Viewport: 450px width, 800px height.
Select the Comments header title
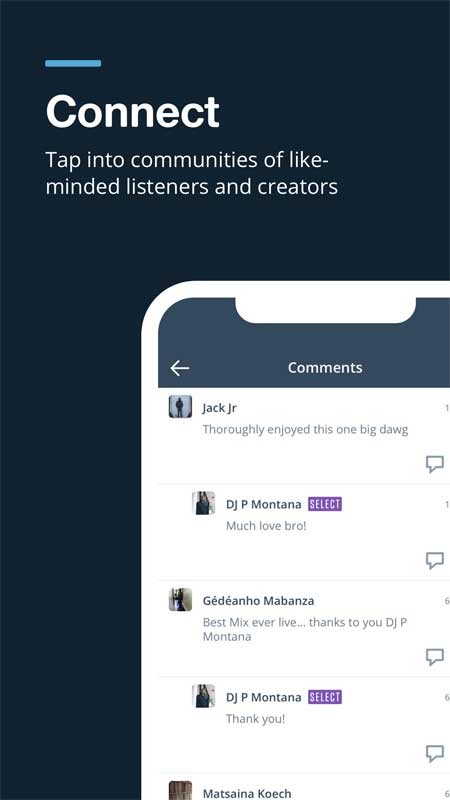point(325,368)
